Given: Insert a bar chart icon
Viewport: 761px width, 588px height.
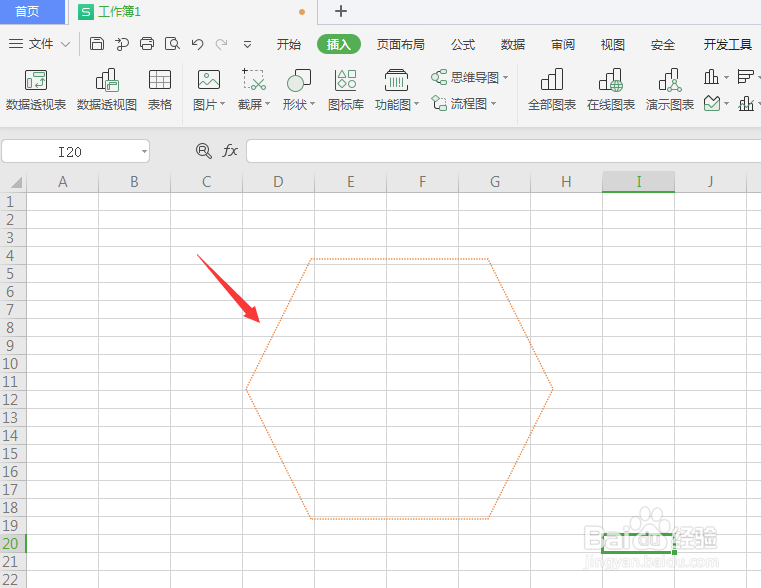Looking at the screenshot, I should [745, 77].
